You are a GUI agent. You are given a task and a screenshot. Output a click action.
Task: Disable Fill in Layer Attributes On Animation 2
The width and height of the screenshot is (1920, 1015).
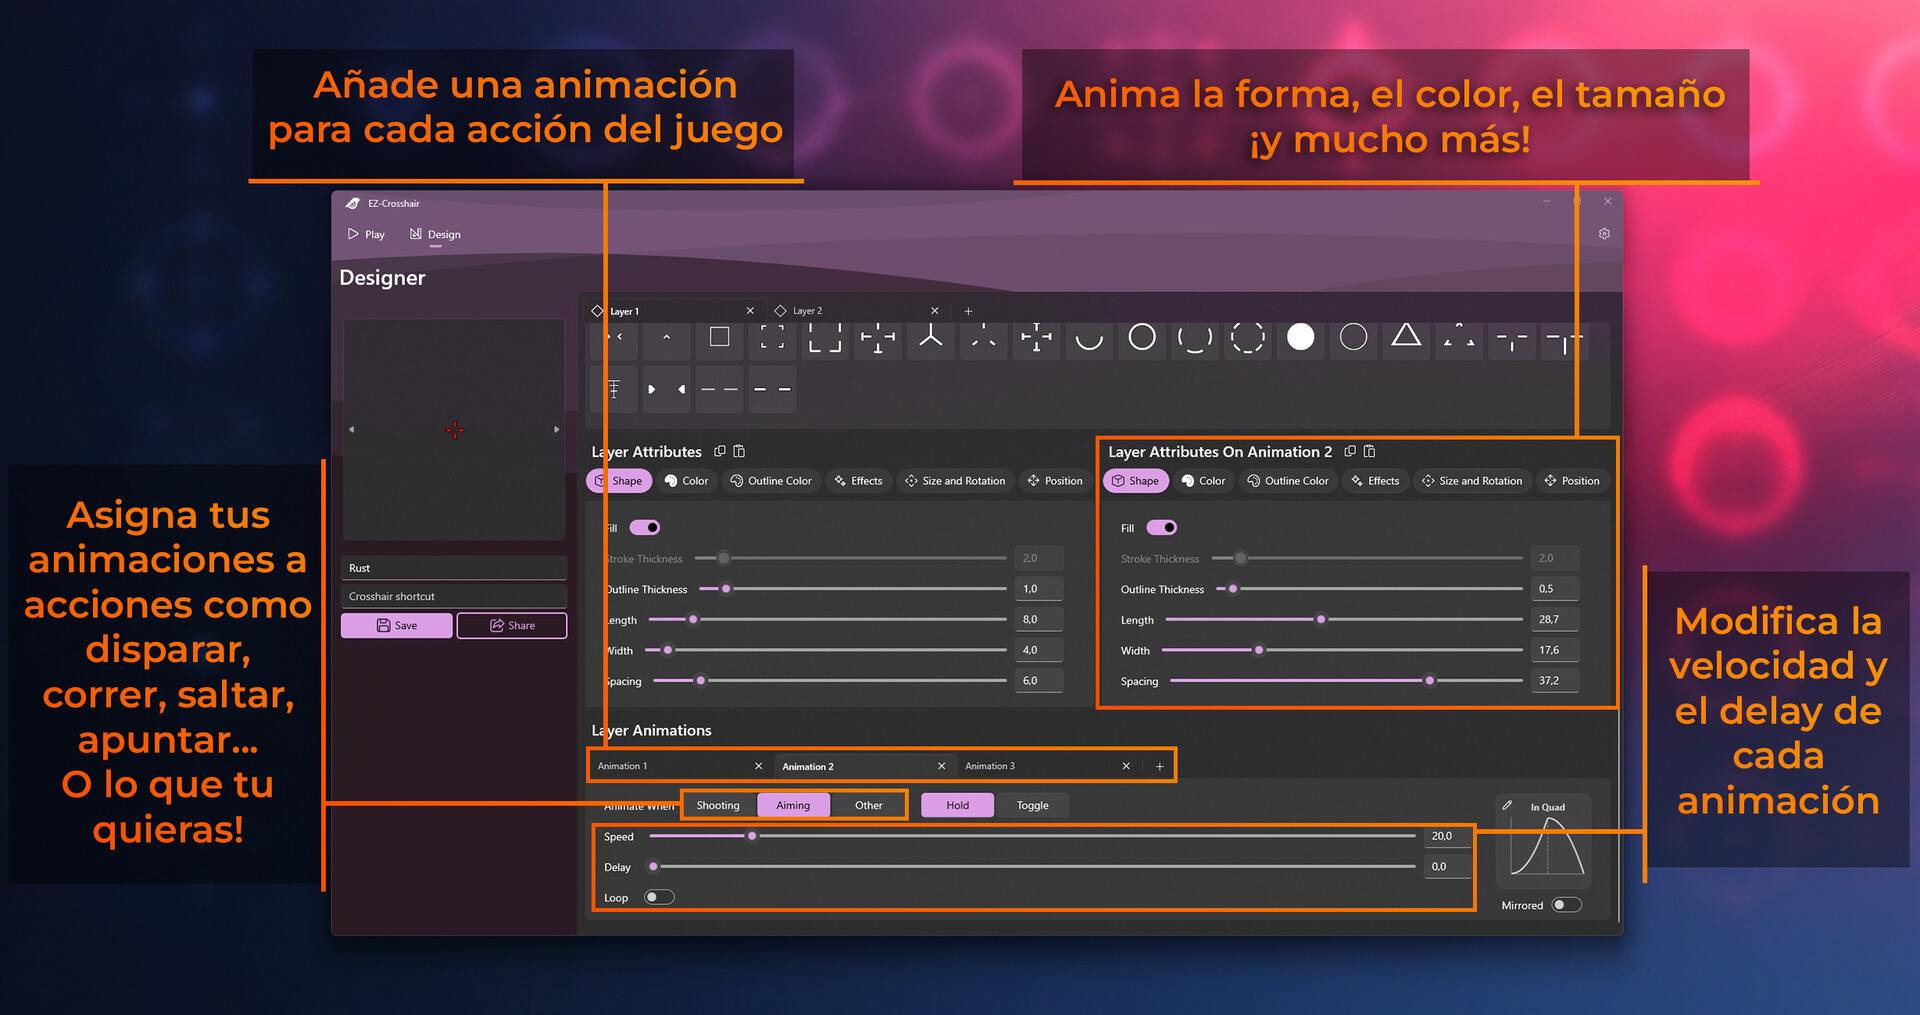pos(1161,528)
